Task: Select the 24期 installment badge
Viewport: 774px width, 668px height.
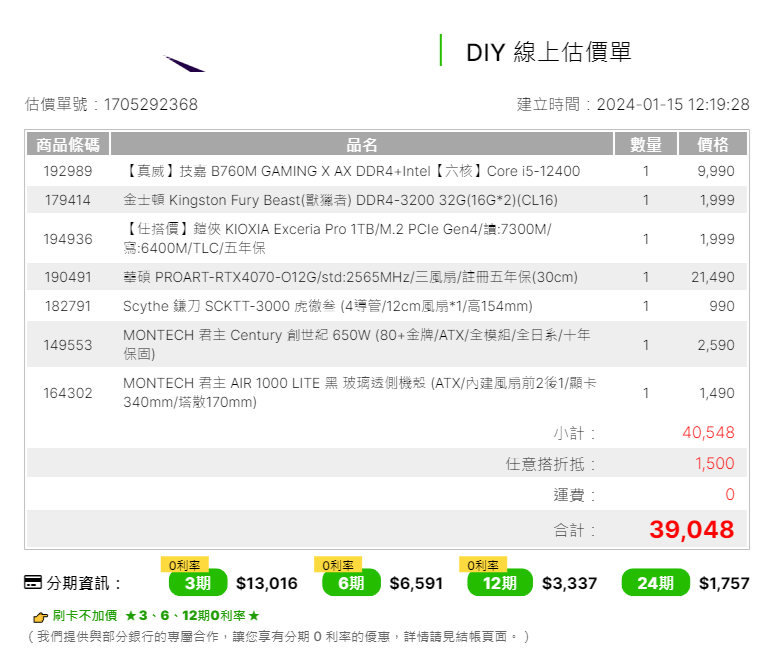Action: click(x=655, y=583)
